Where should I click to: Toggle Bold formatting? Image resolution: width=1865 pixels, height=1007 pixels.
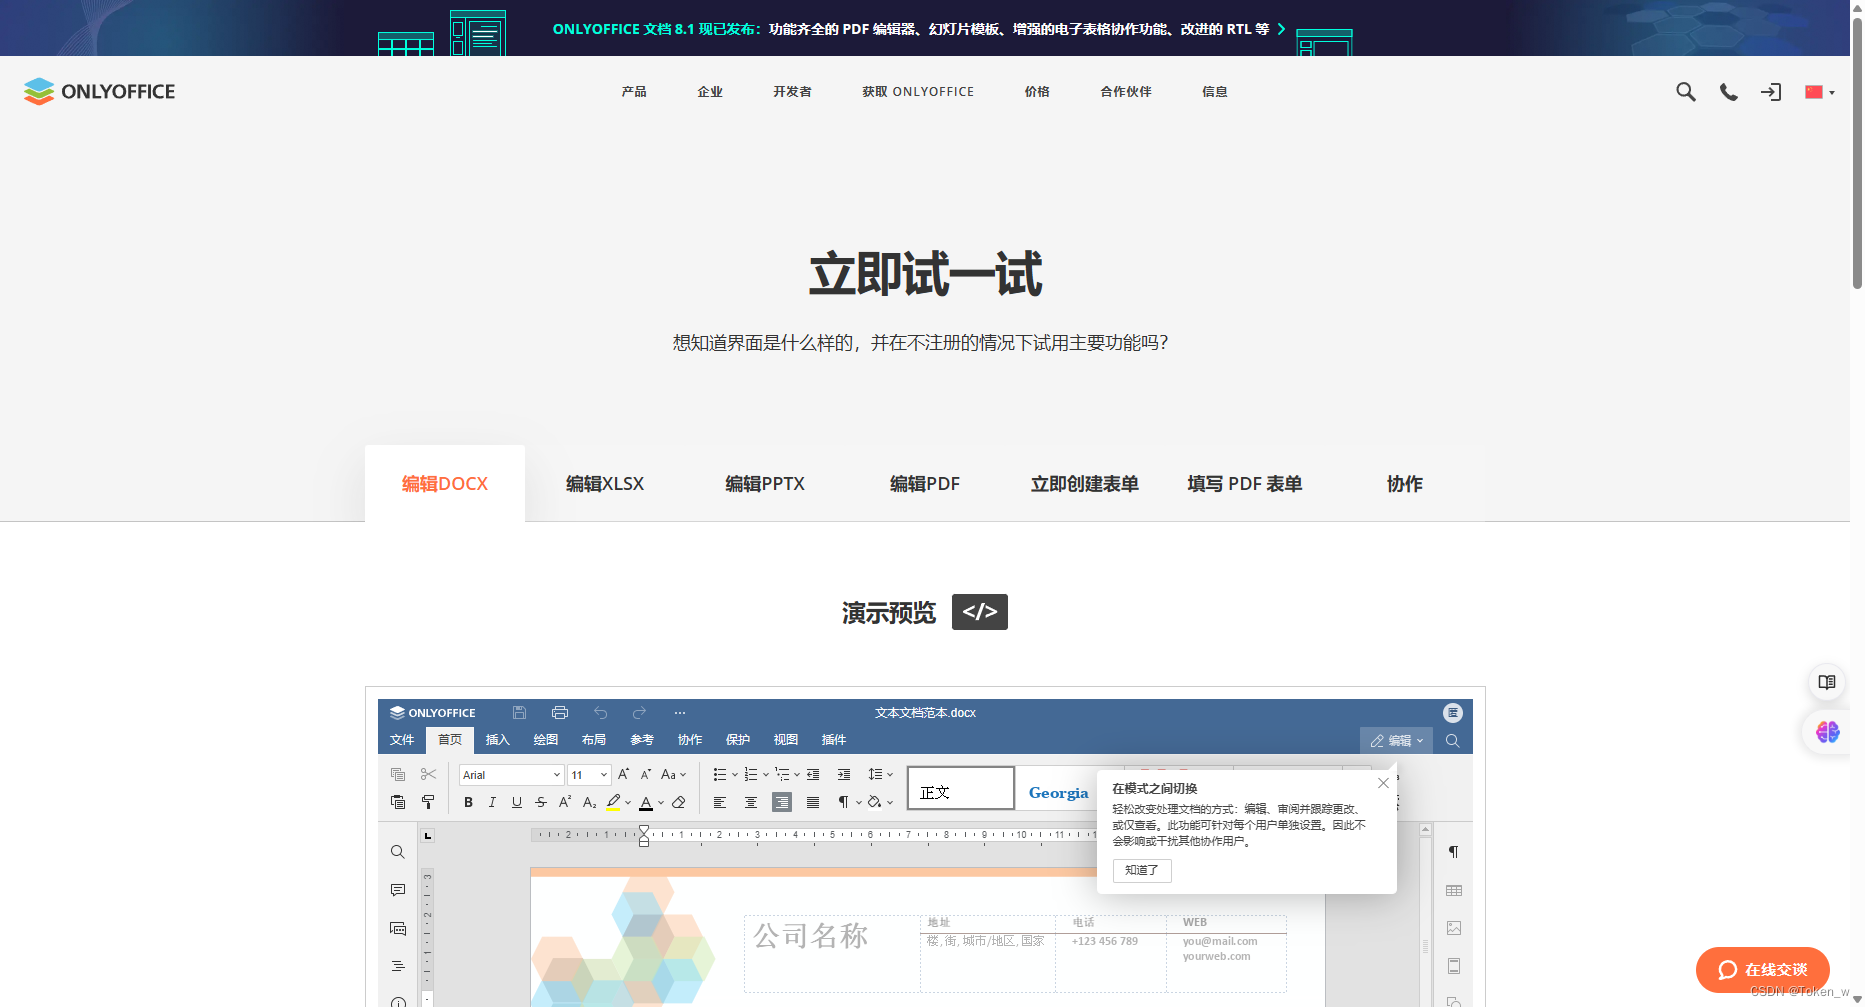click(468, 802)
